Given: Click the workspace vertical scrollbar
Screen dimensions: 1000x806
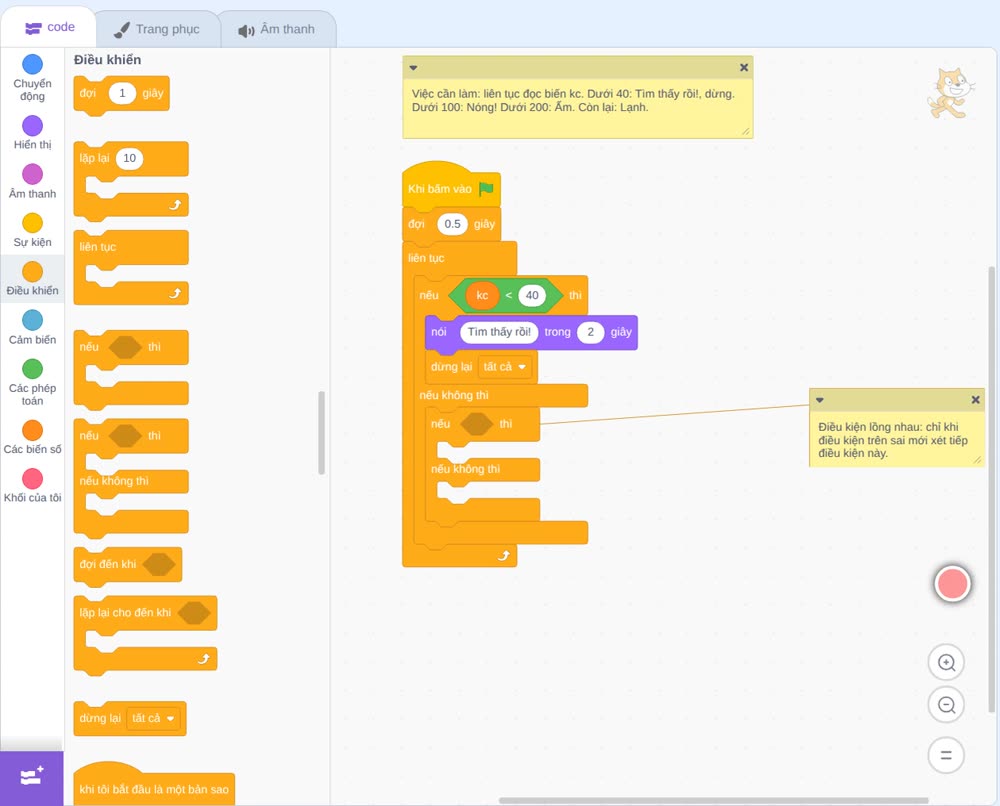Looking at the screenshot, I should [x=992, y=489].
